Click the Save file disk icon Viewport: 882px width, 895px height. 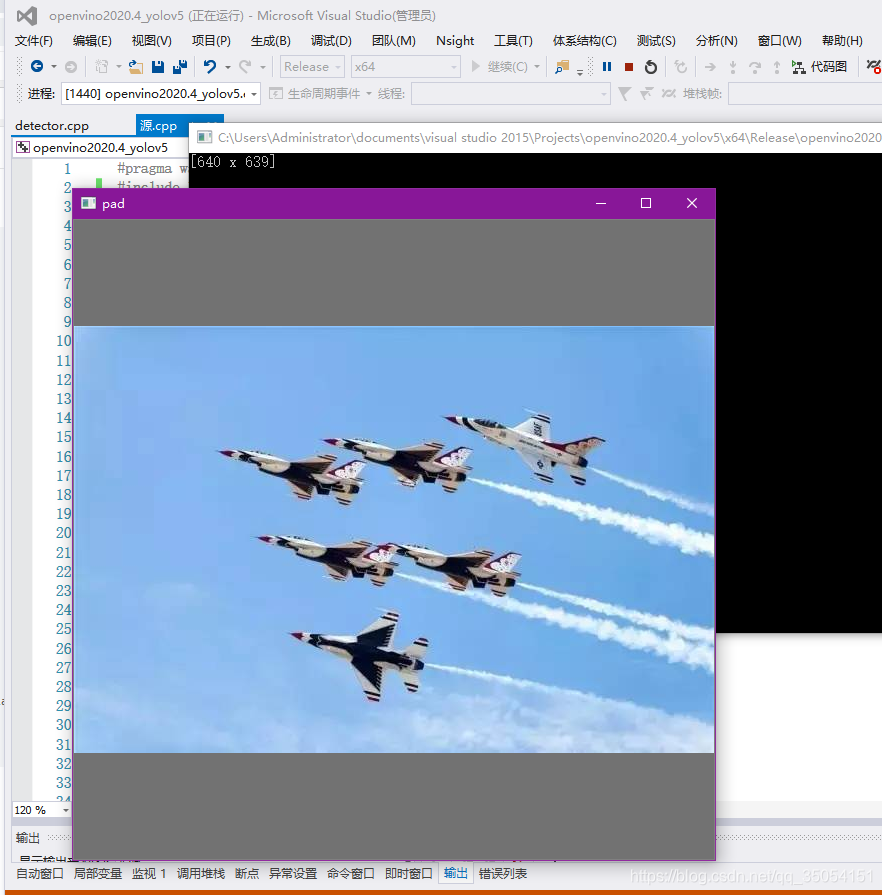(x=158, y=67)
